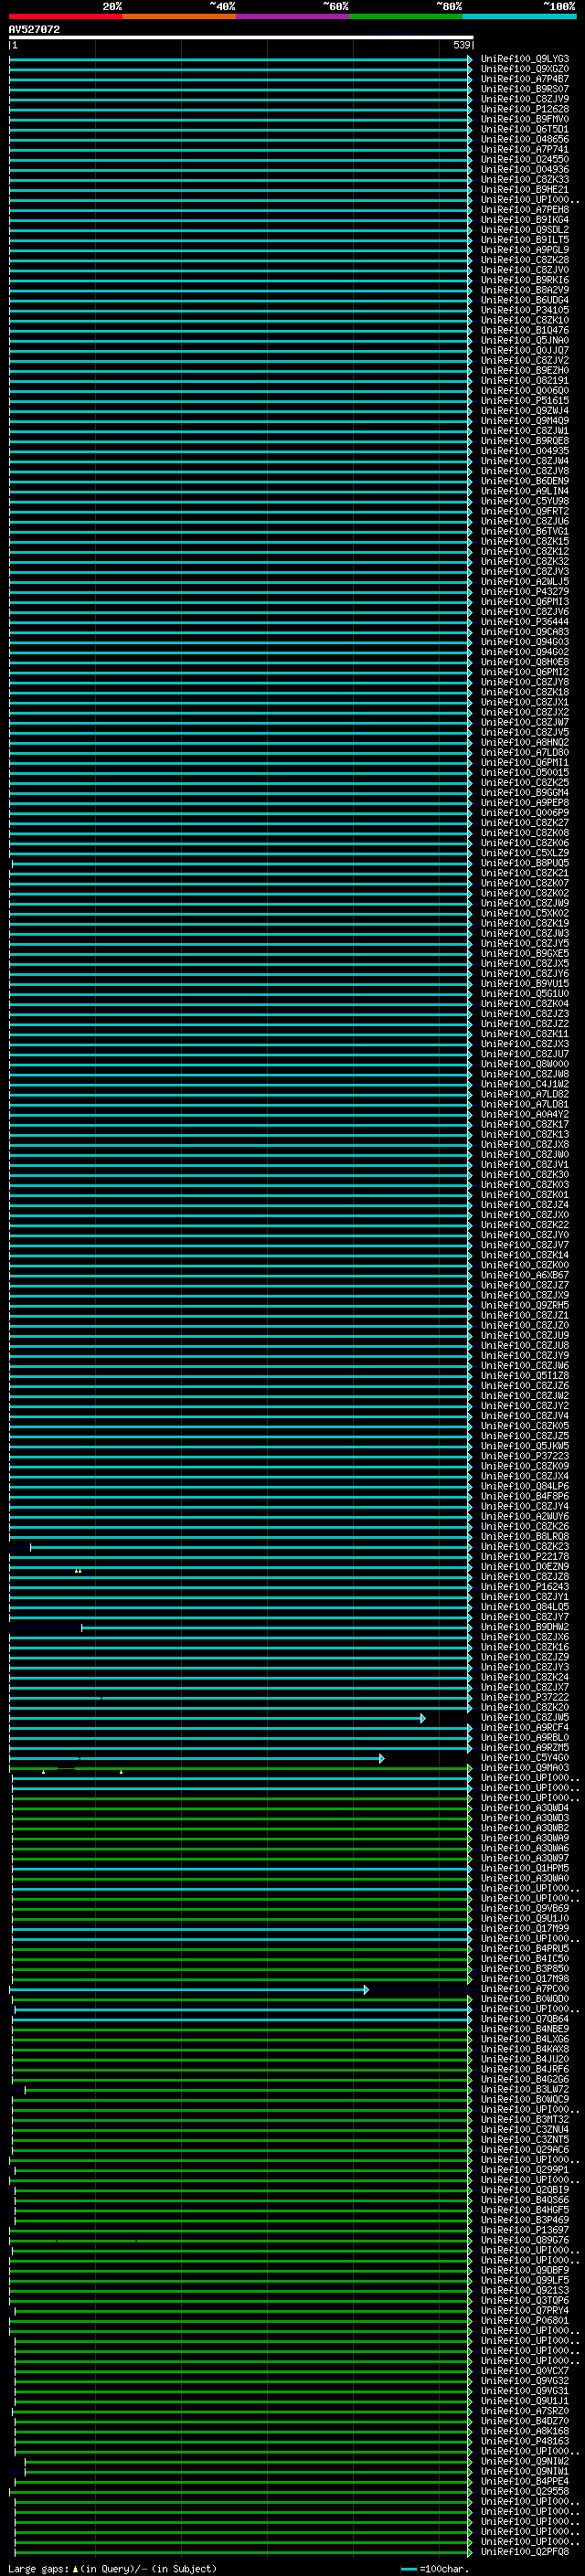585x2576 pixels.
Task: Click hit UniRef100_A9RBL0
Action: click(x=524, y=1738)
